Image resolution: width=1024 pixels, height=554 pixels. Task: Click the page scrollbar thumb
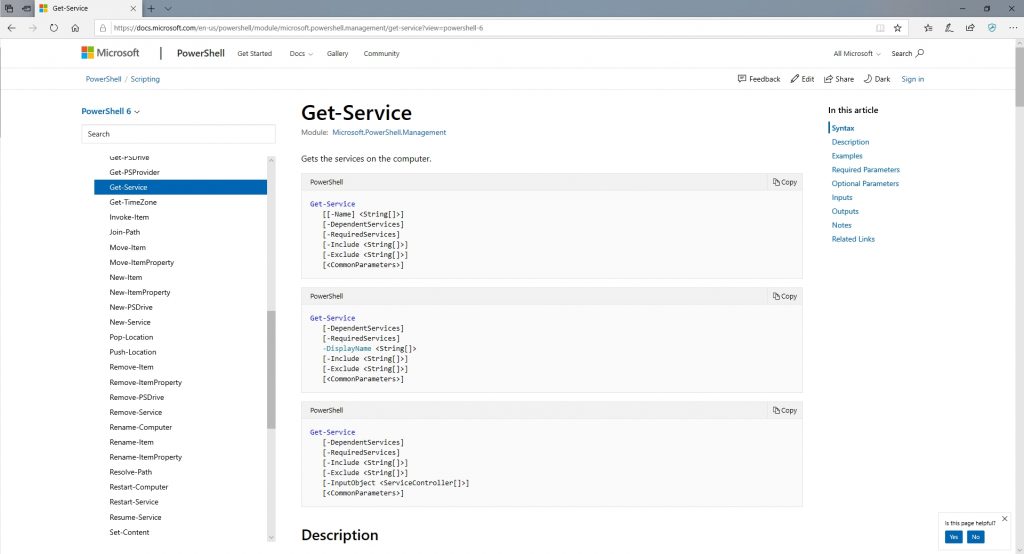(1019, 76)
